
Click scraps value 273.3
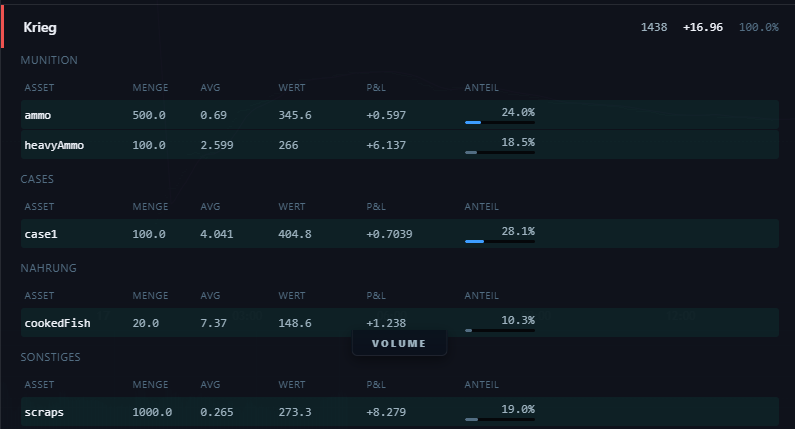(295, 412)
